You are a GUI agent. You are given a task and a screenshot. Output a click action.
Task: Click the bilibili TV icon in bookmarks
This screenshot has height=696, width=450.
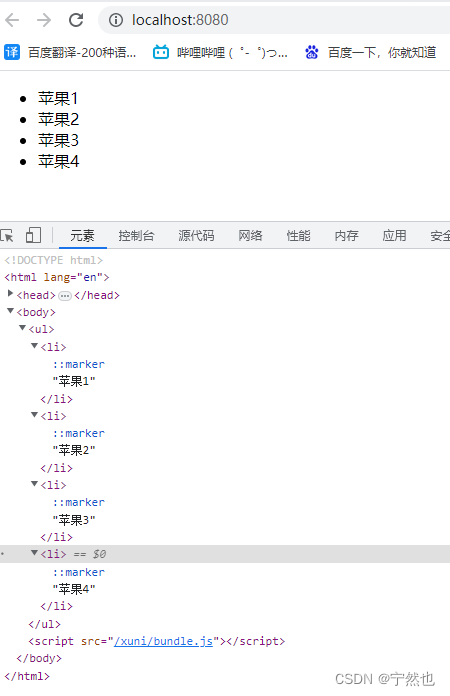click(161, 52)
